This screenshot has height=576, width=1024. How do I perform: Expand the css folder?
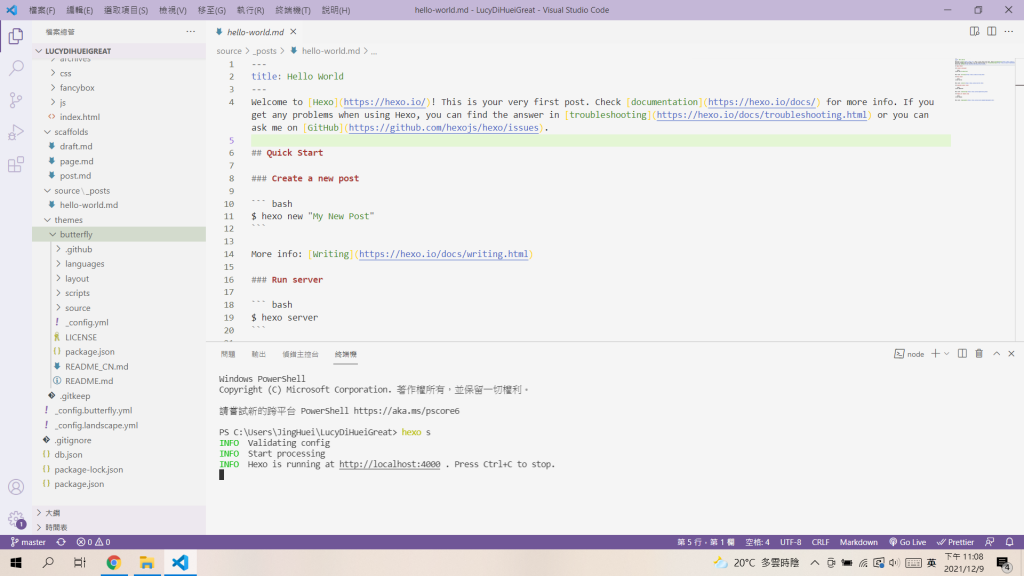(x=119, y=73)
